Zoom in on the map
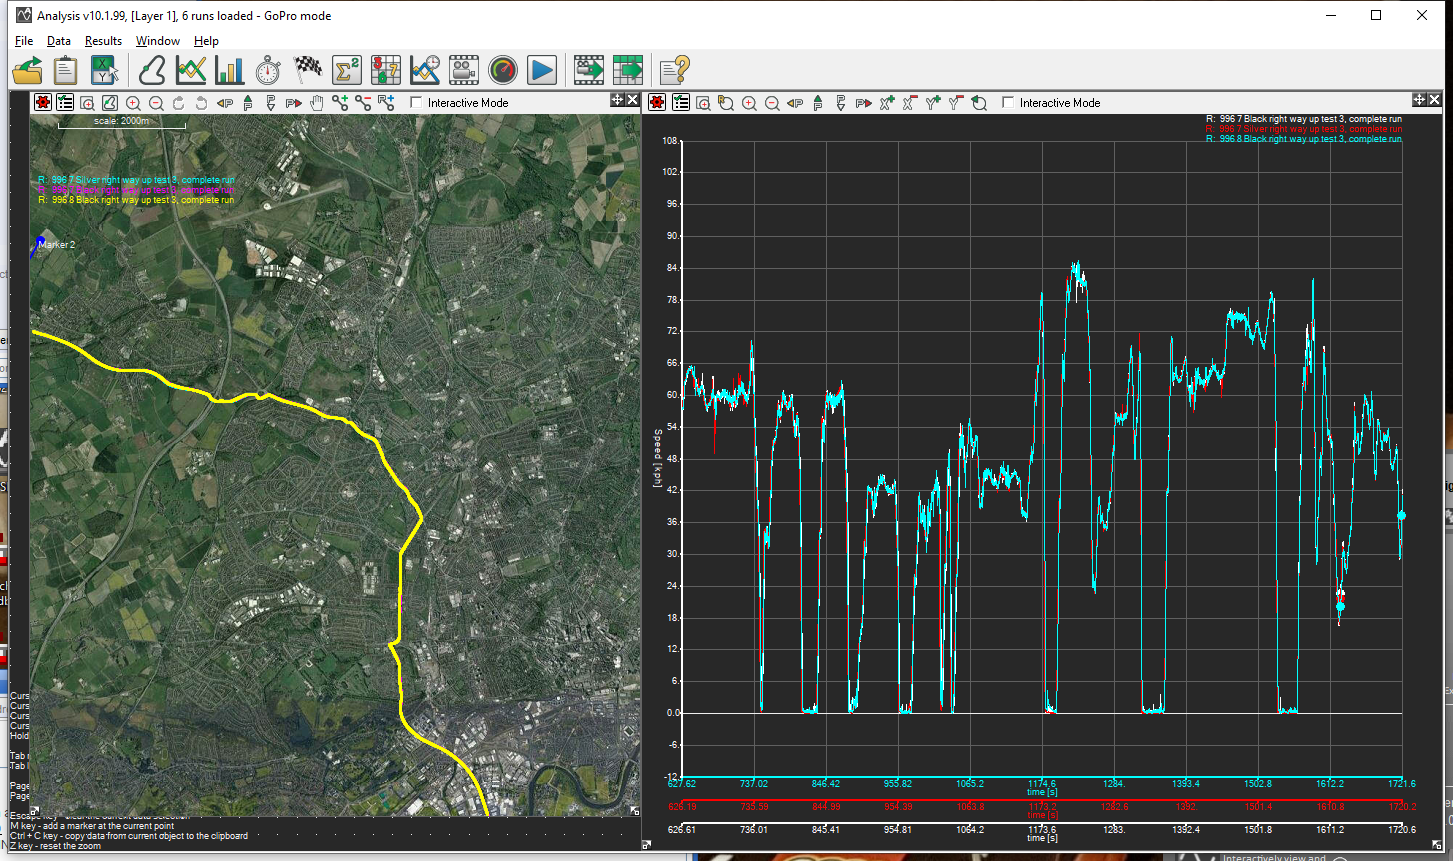Screen dimensions: 1453x861 click(133, 102)
